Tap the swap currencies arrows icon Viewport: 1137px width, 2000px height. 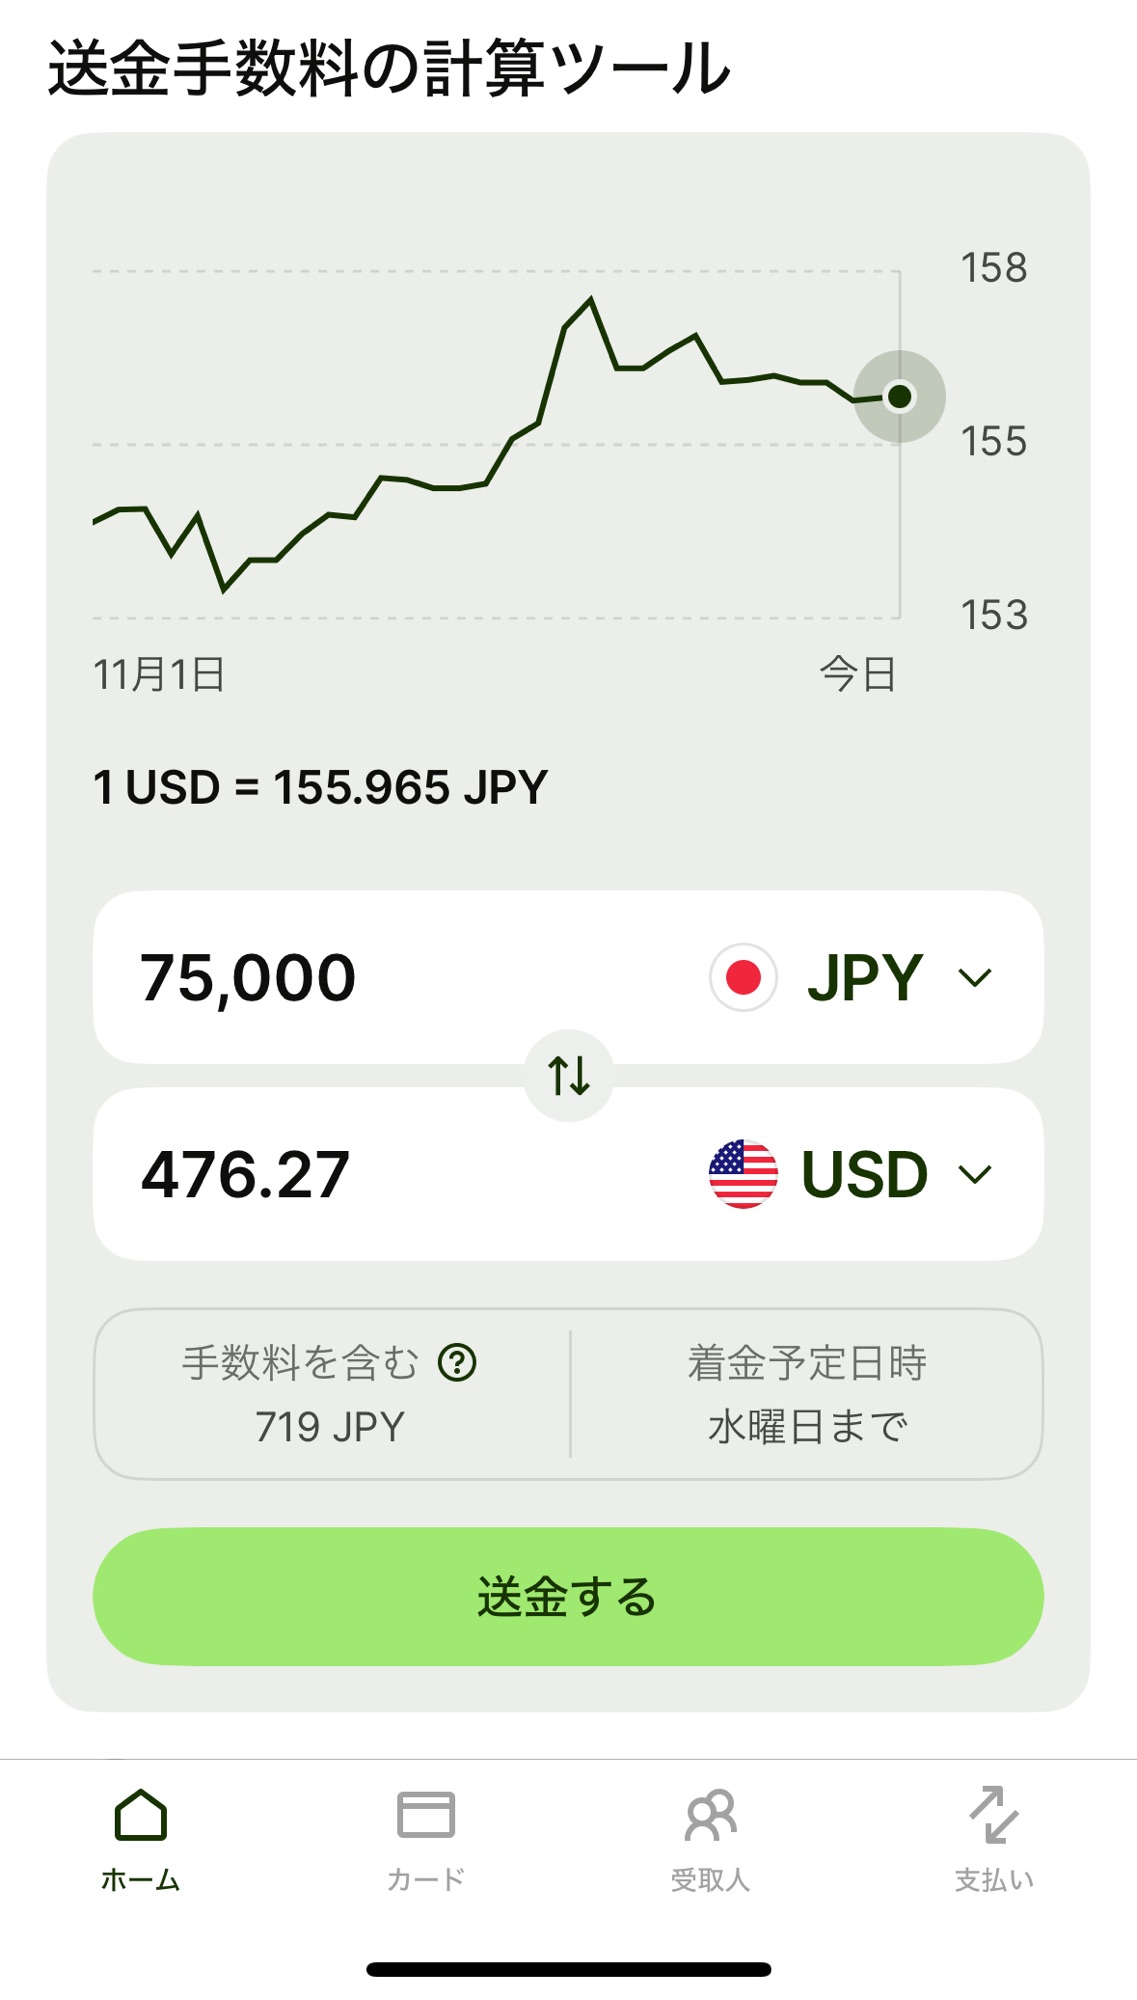569,1076
